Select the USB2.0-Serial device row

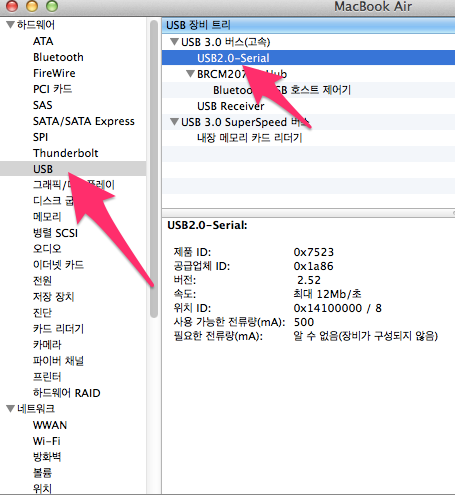(308, 58)
